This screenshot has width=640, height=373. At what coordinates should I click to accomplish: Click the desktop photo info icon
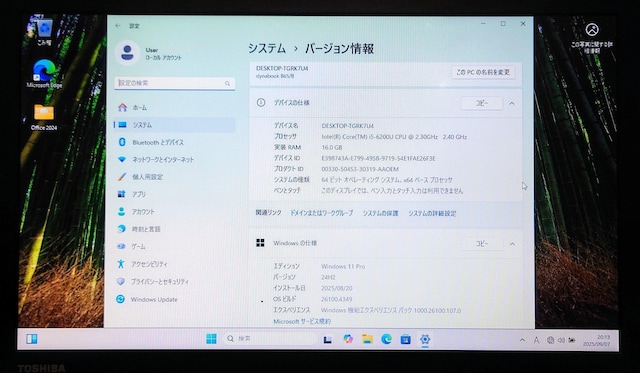[x=592, y=38]
